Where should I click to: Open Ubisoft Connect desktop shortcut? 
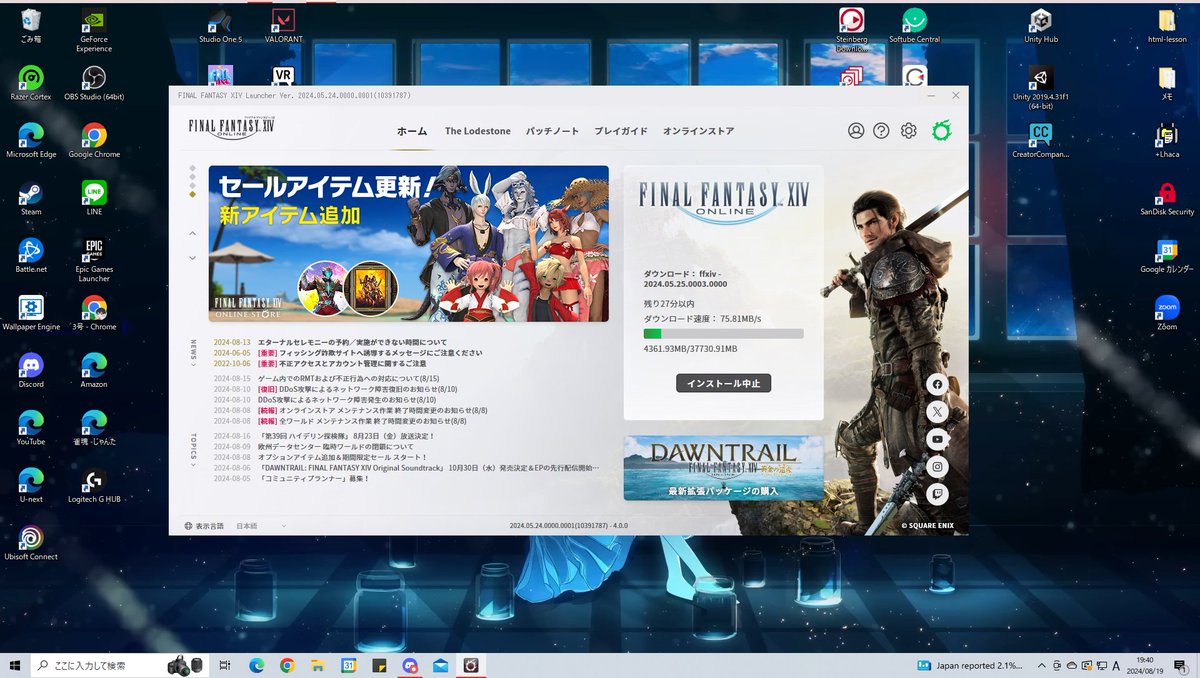[31, 542]
